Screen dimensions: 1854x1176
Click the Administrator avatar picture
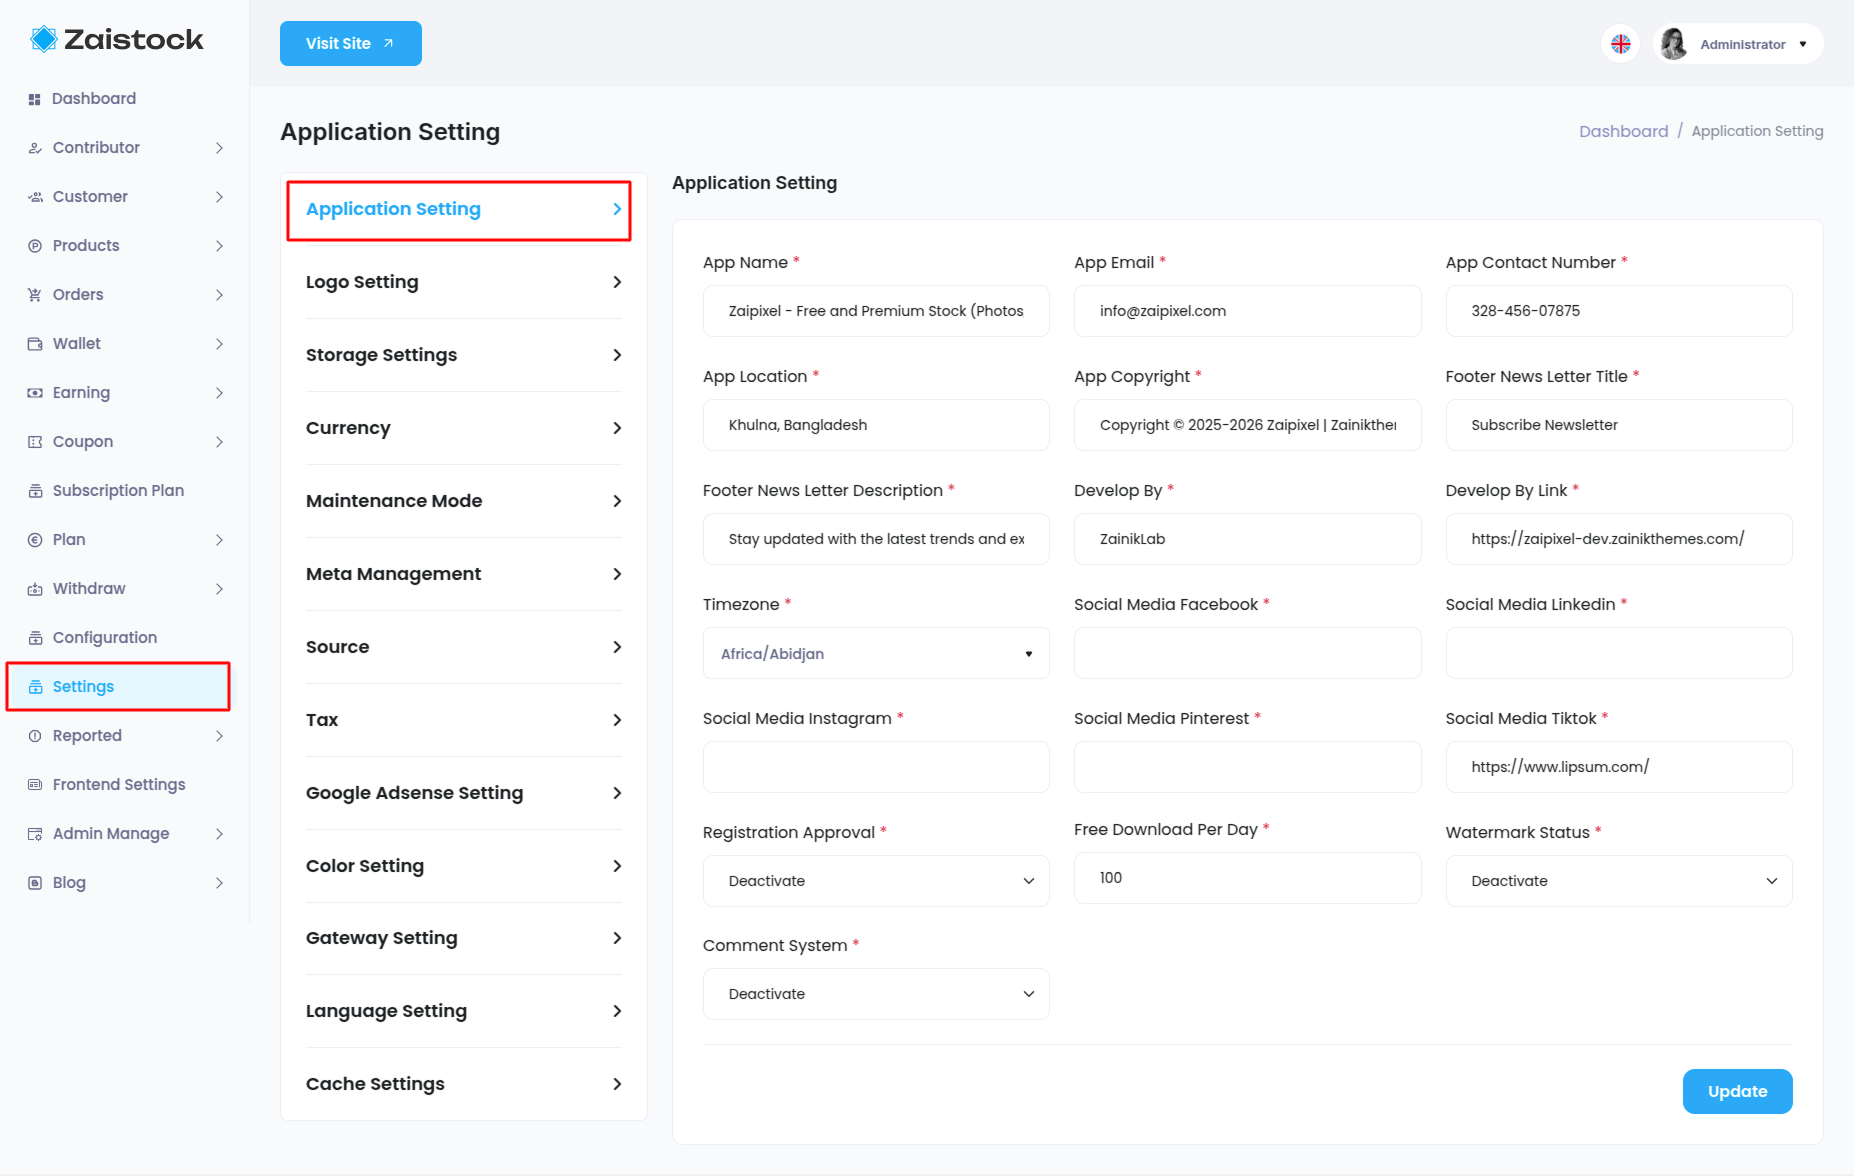click(x=1674, y=44)
